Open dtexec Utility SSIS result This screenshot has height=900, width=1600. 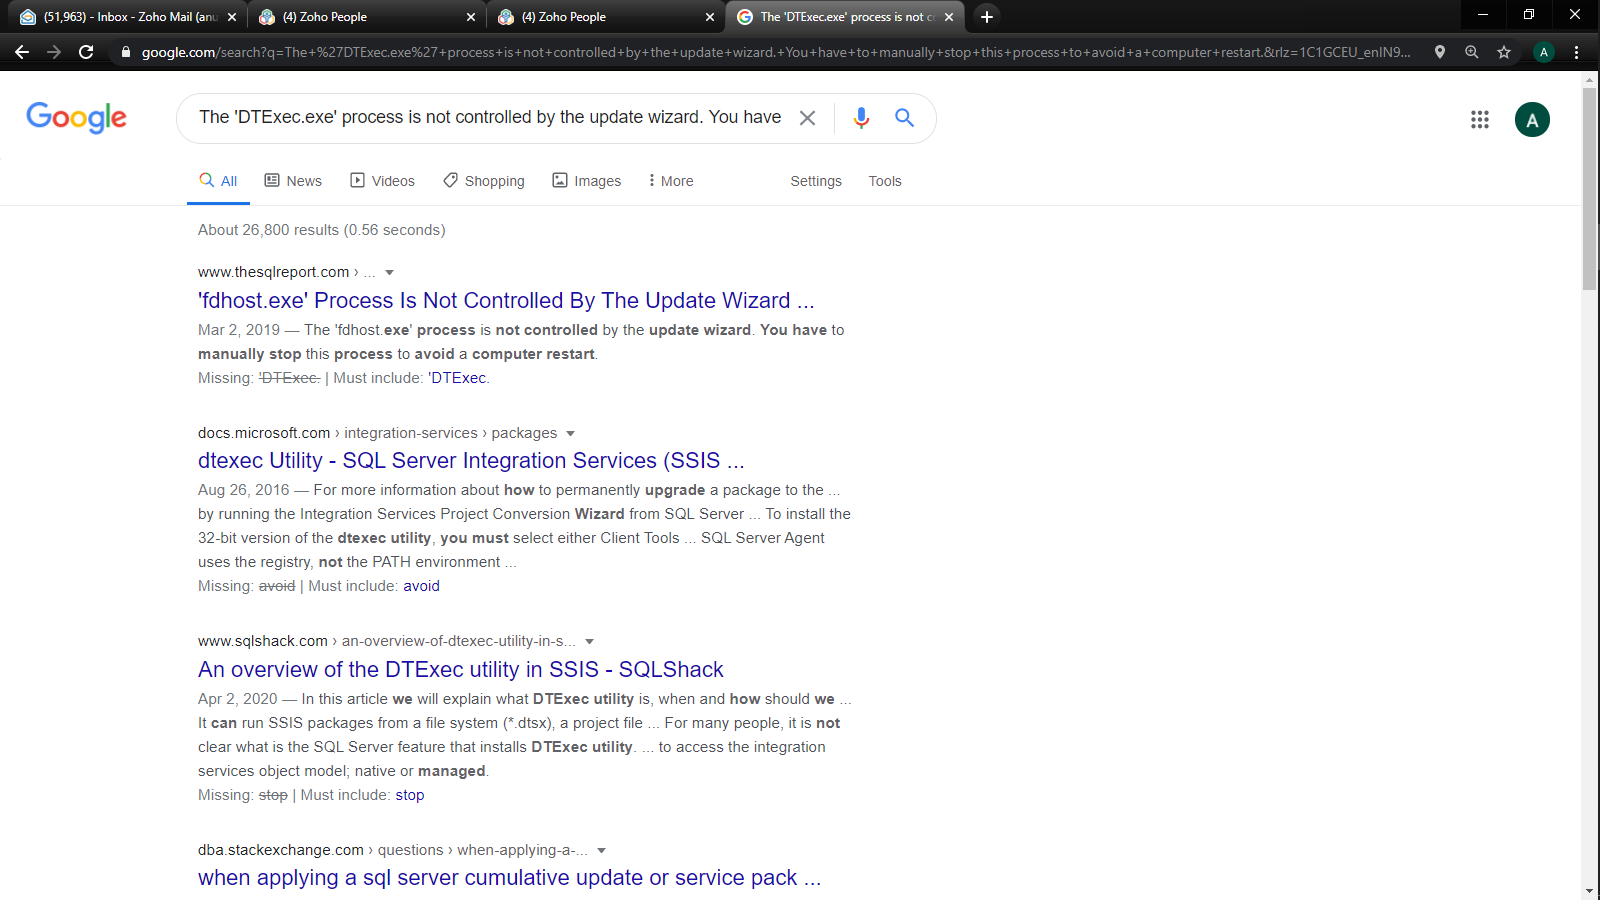point(471,461)
